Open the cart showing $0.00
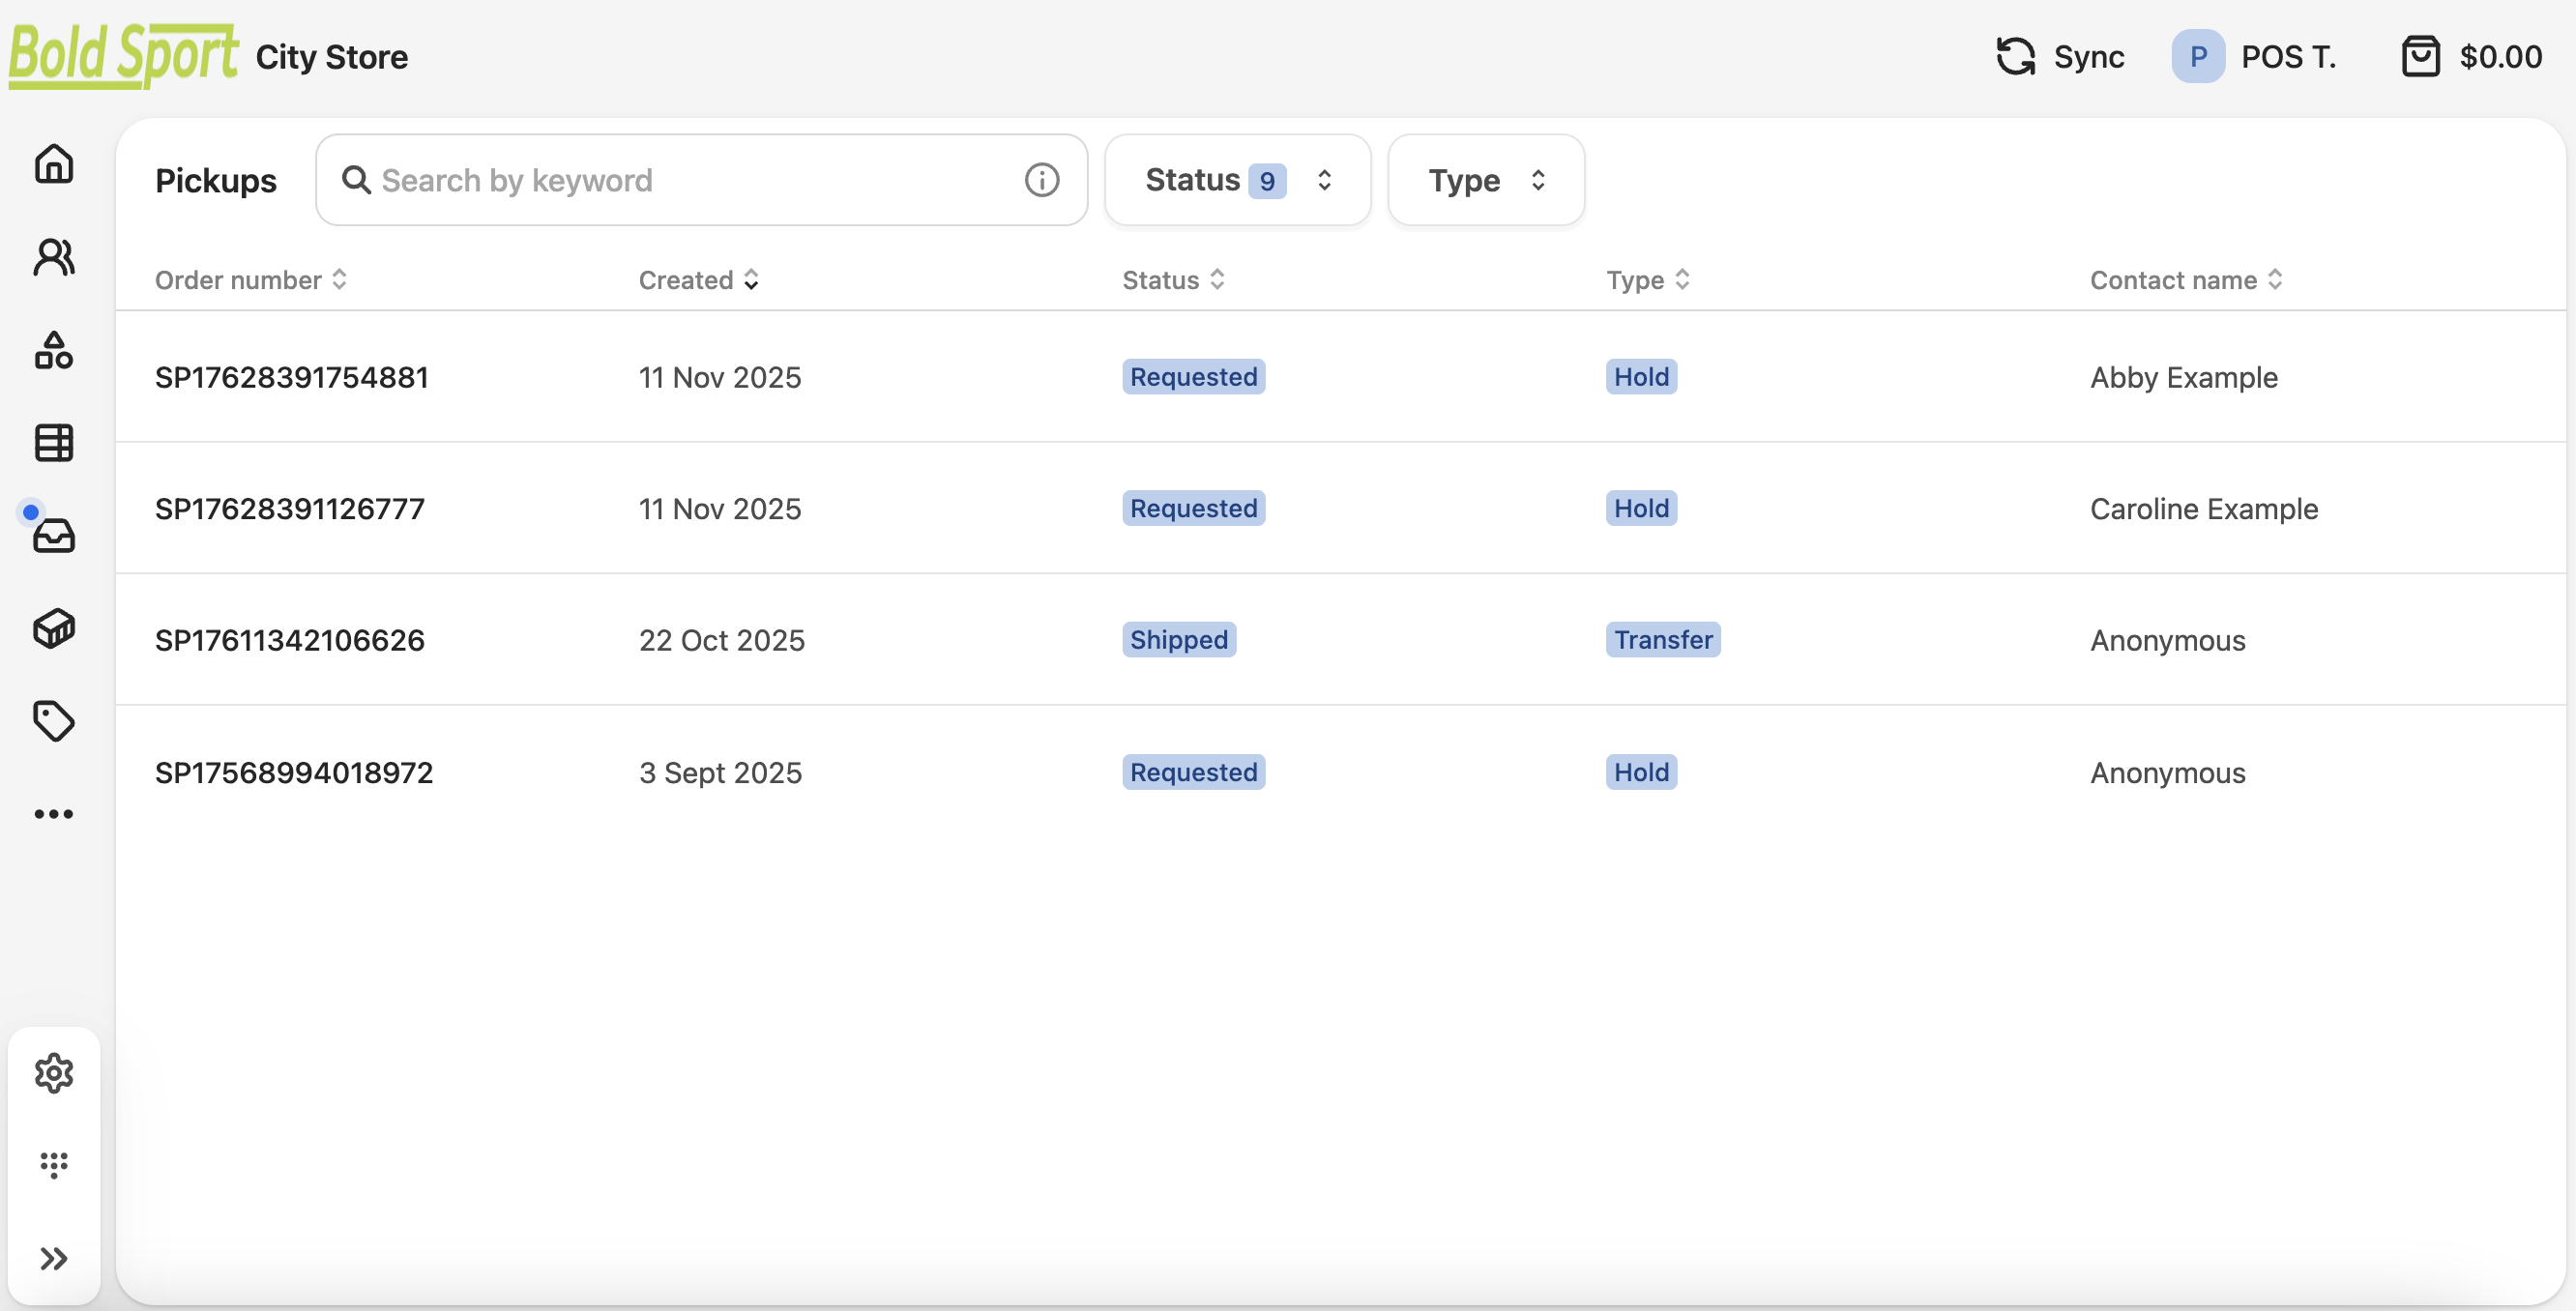2576x1311 pixels. tap(2471, 57)
